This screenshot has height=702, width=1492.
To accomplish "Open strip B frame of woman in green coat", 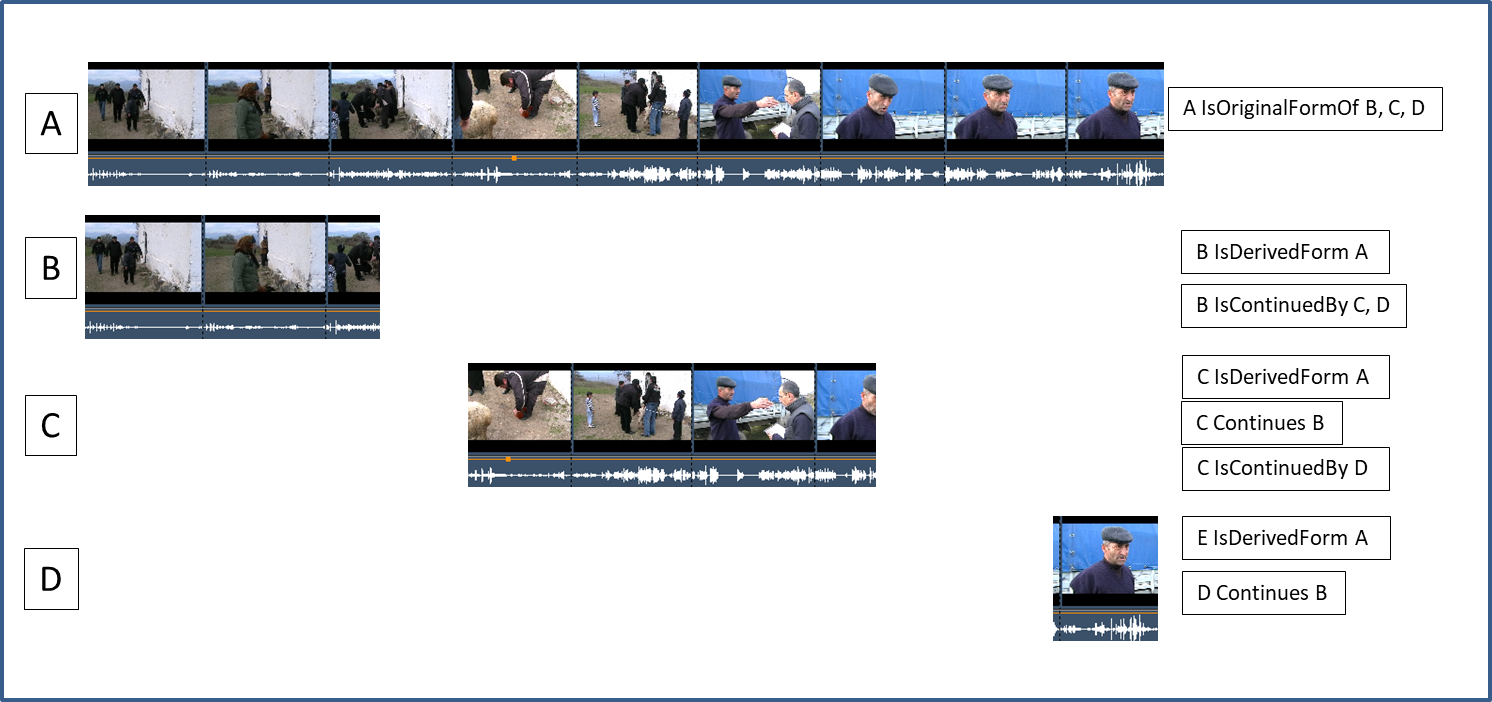I will click(265, 258).
